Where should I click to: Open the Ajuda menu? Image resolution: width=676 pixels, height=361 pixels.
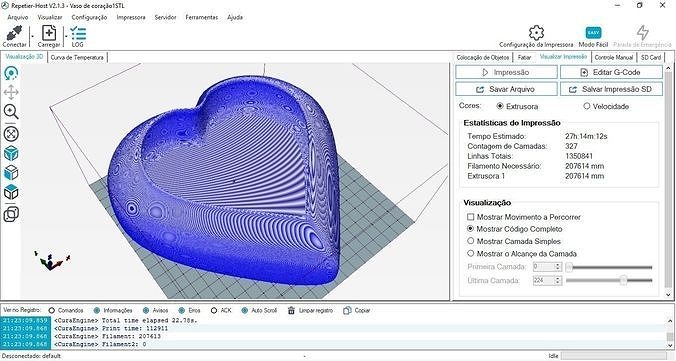pyautogui.click(x=235, y=17)
